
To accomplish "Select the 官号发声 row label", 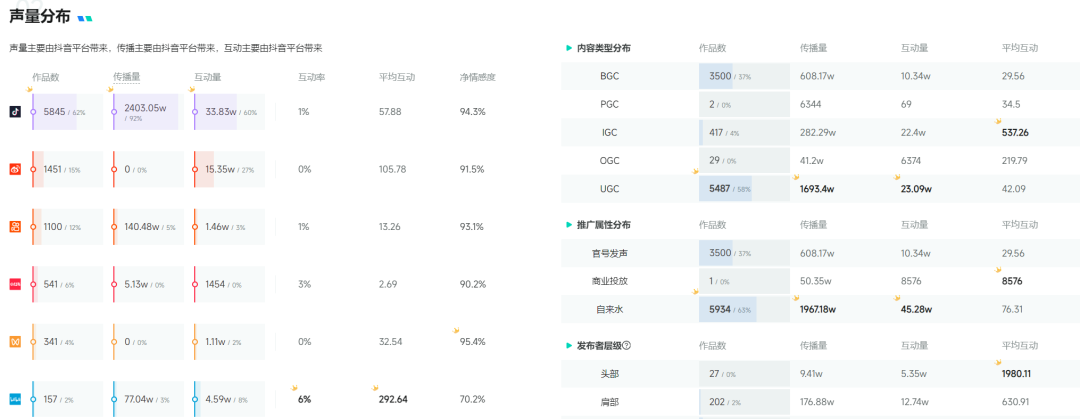I will 610,254.
